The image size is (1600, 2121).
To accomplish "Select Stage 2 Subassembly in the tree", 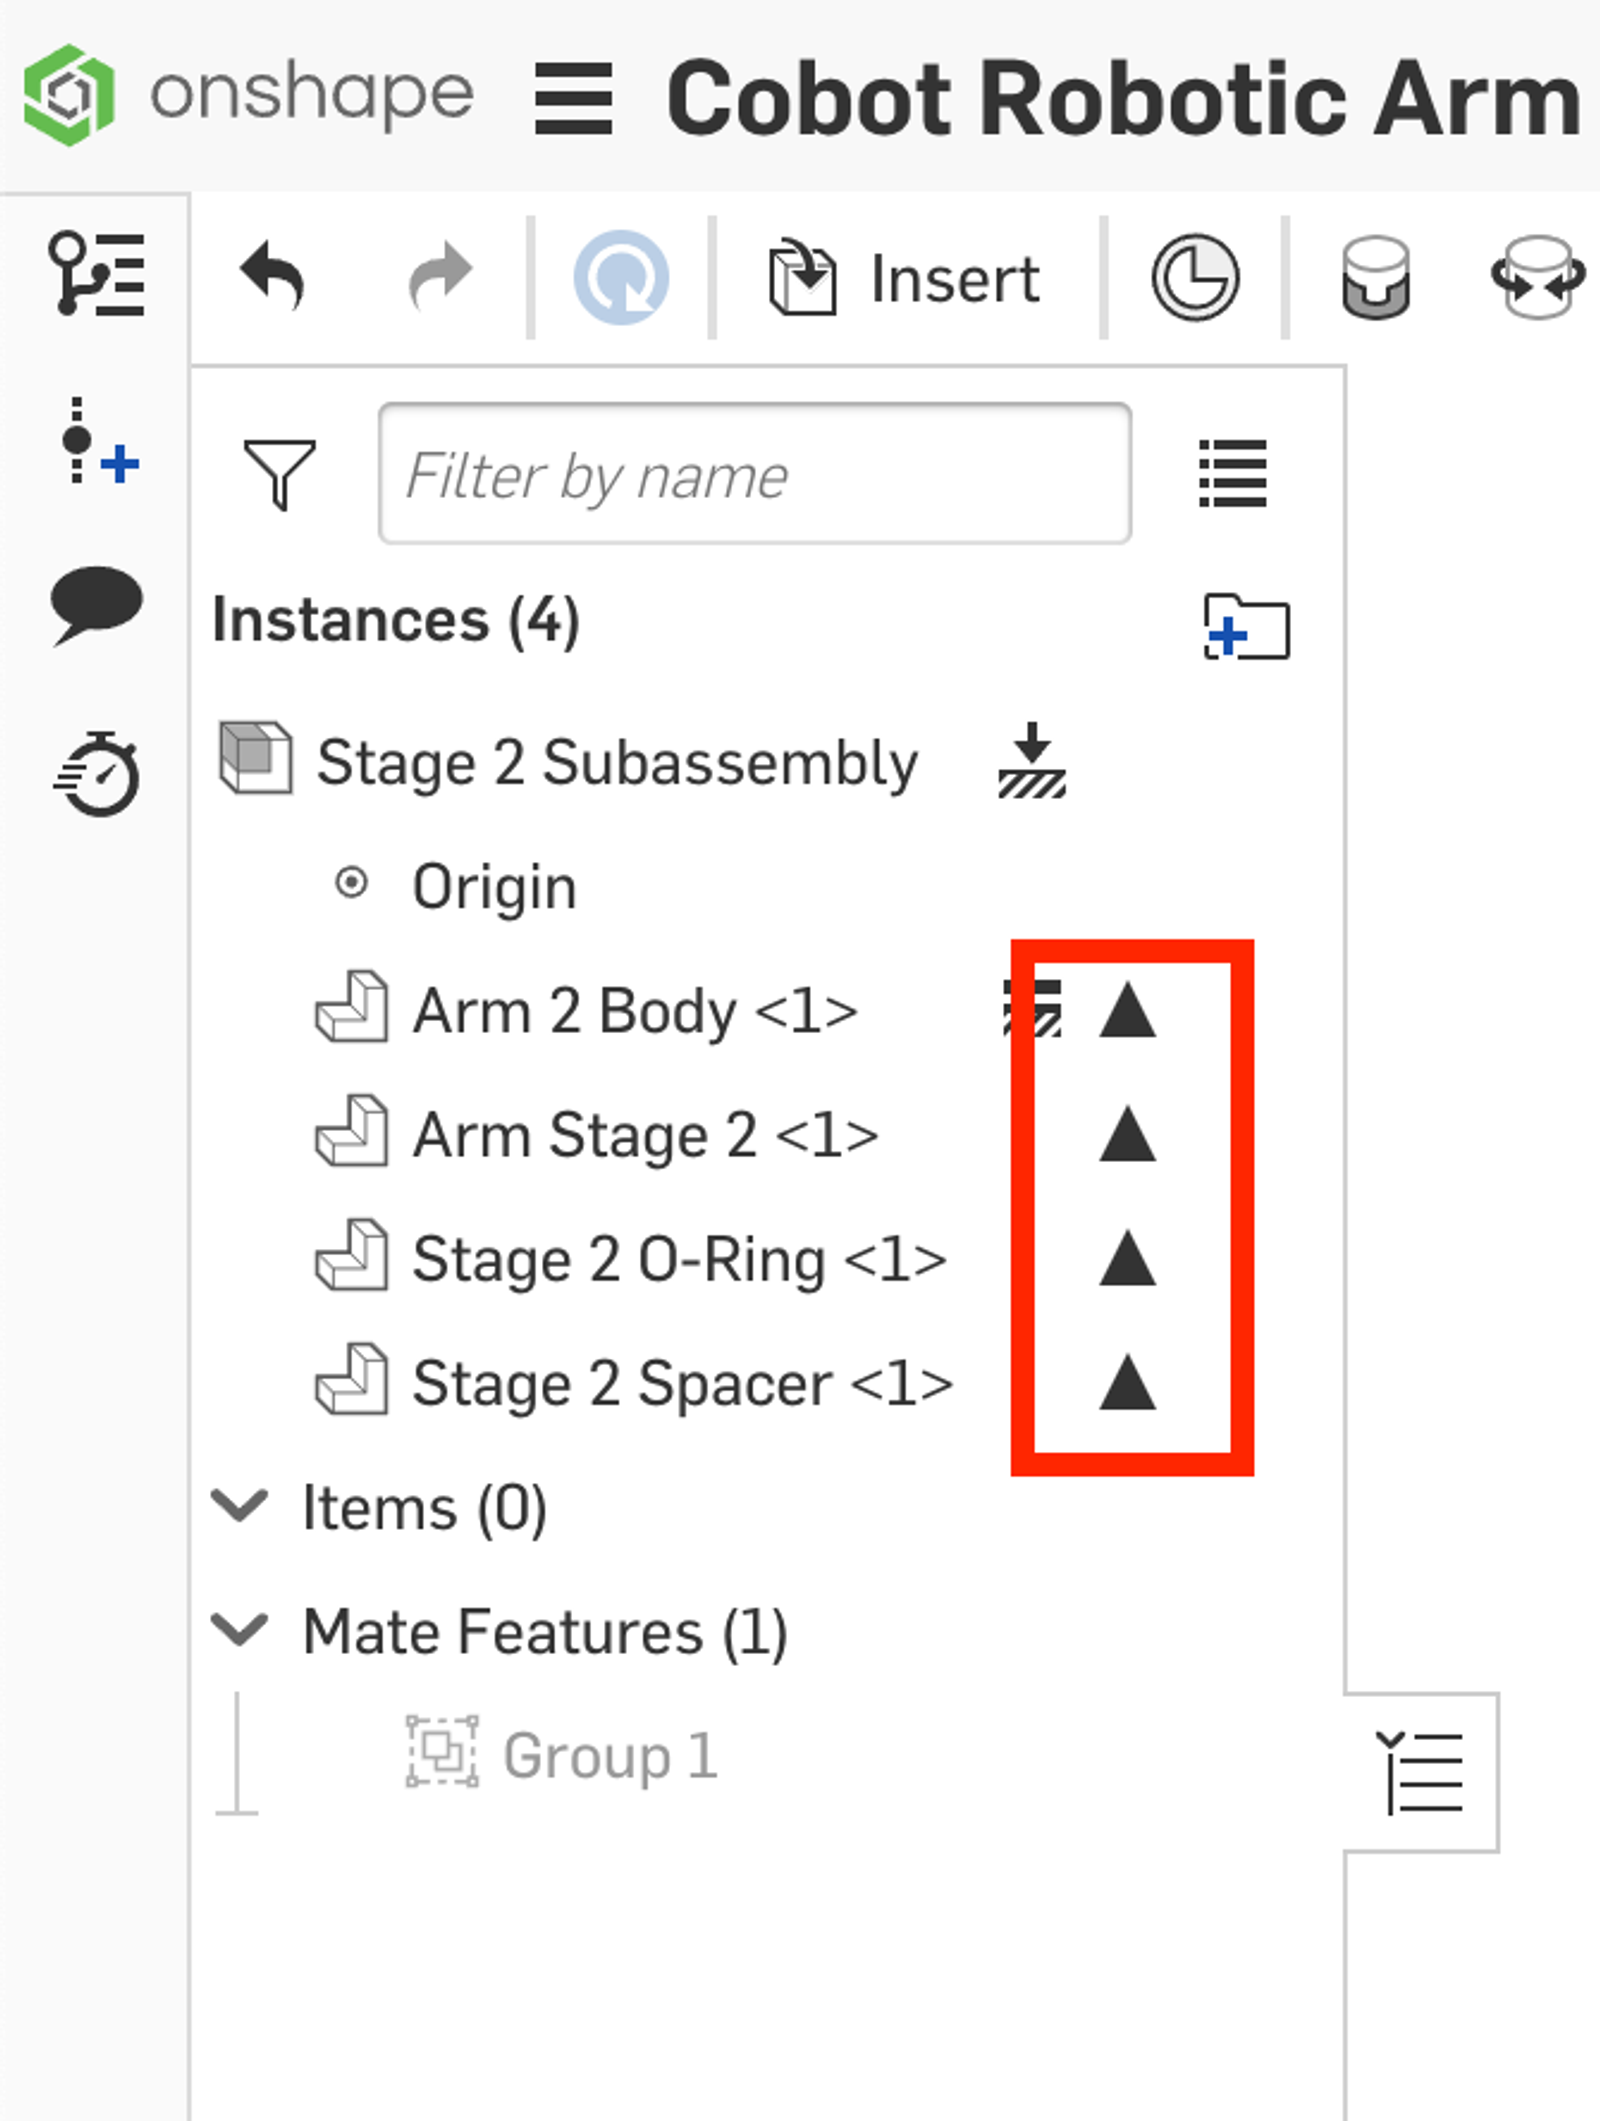I will tap(616, 763).
